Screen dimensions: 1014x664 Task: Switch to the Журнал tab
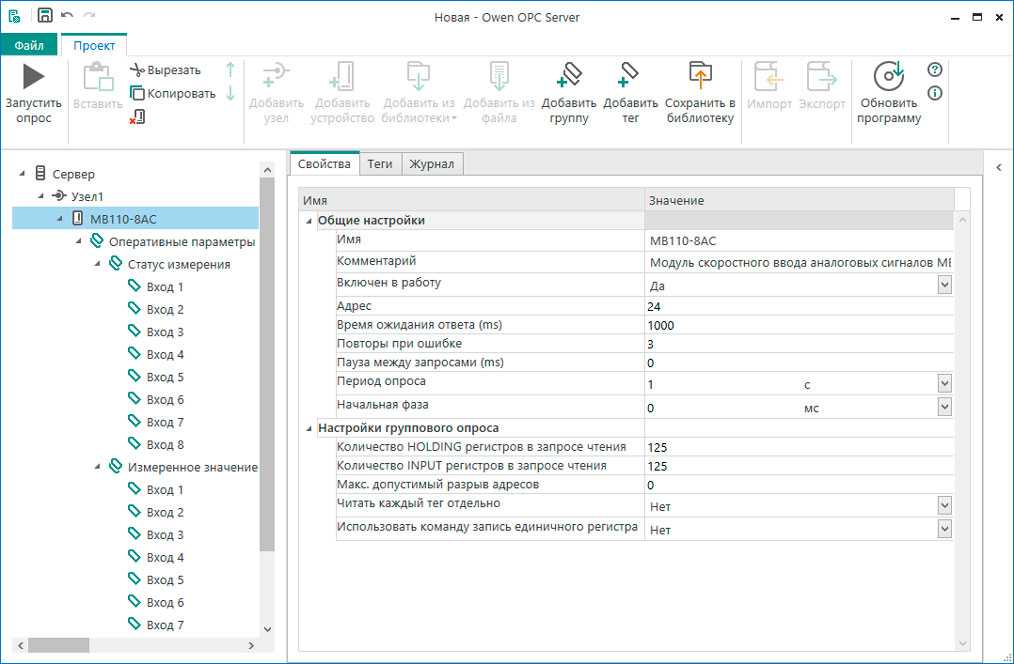[x=432, y=164]
